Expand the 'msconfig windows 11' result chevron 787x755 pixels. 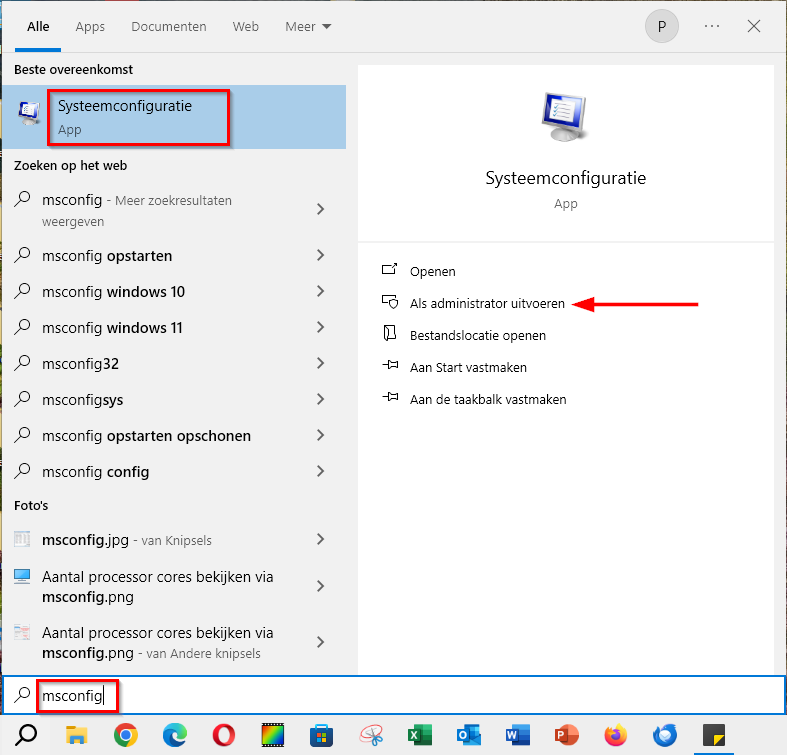pos(320,328)
